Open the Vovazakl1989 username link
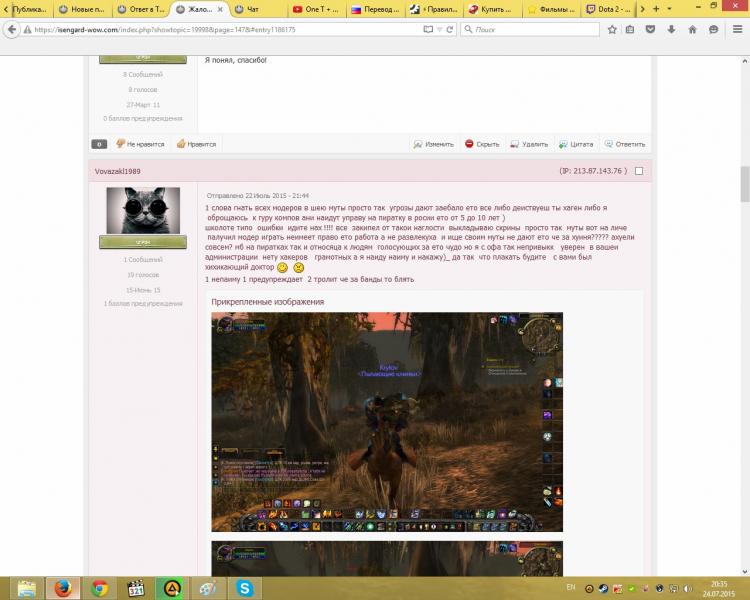This screenshot has height=600, width=750. coord(118,171)
